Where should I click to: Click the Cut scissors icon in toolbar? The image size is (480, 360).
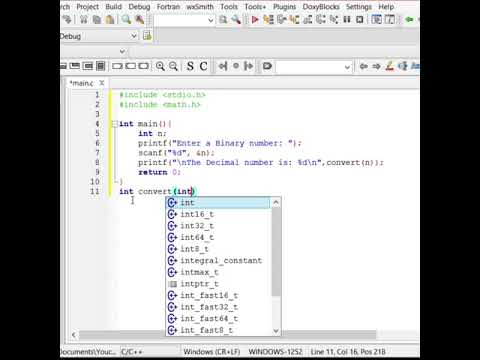(x=83, y=20)
